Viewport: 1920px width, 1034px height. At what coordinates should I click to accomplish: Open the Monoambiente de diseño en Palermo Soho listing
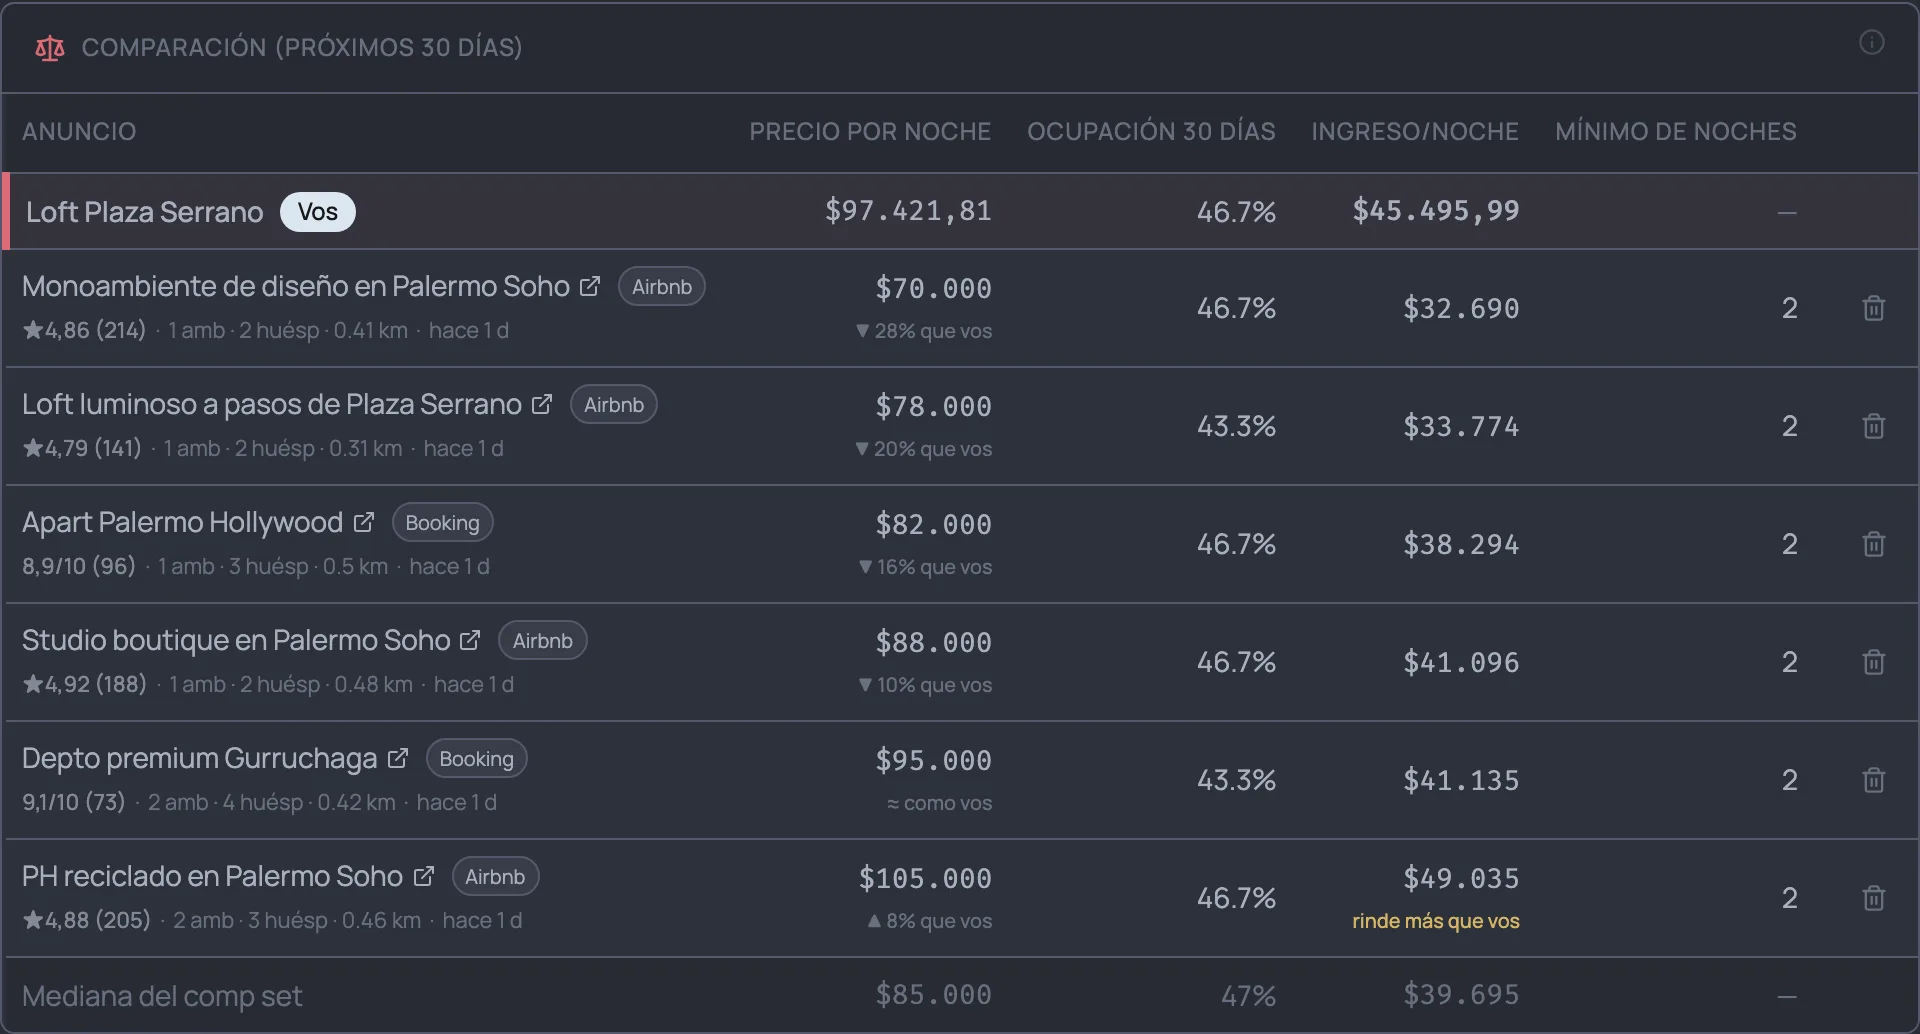[x=296, y=287]
